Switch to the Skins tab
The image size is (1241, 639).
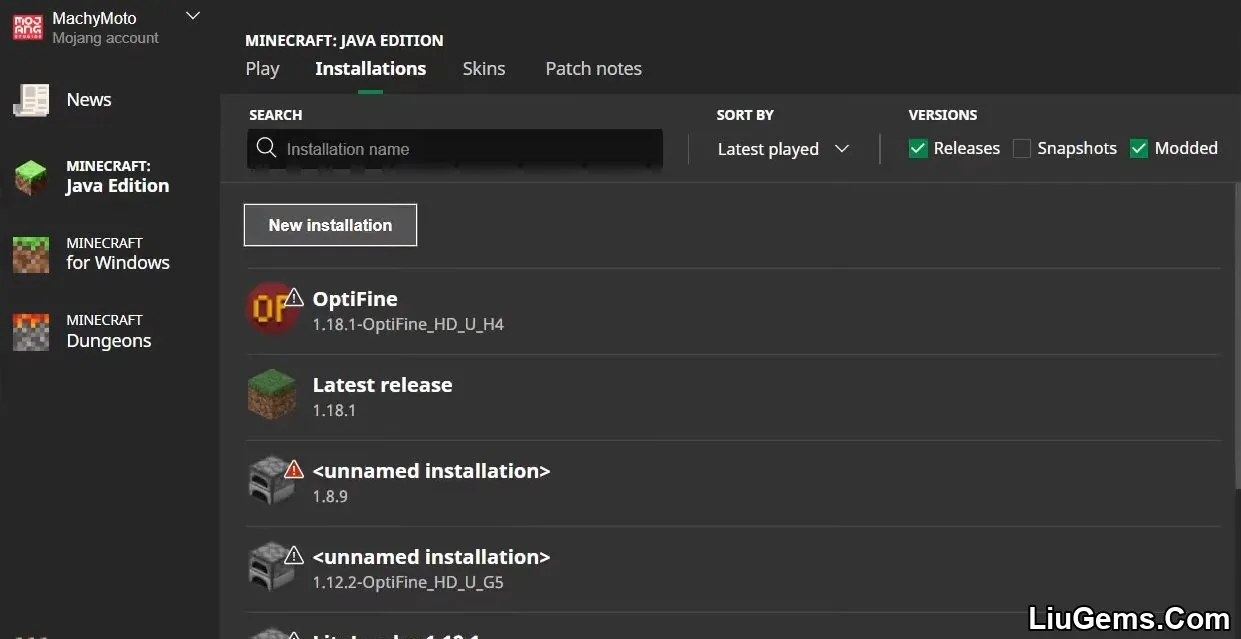click(x=484, y=69)
